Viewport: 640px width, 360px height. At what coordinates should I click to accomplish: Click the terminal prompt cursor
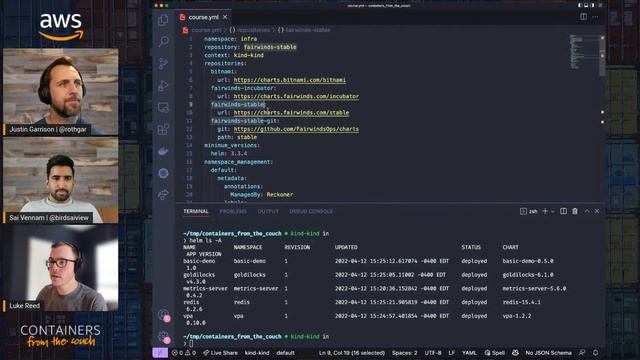click(191, 344)
